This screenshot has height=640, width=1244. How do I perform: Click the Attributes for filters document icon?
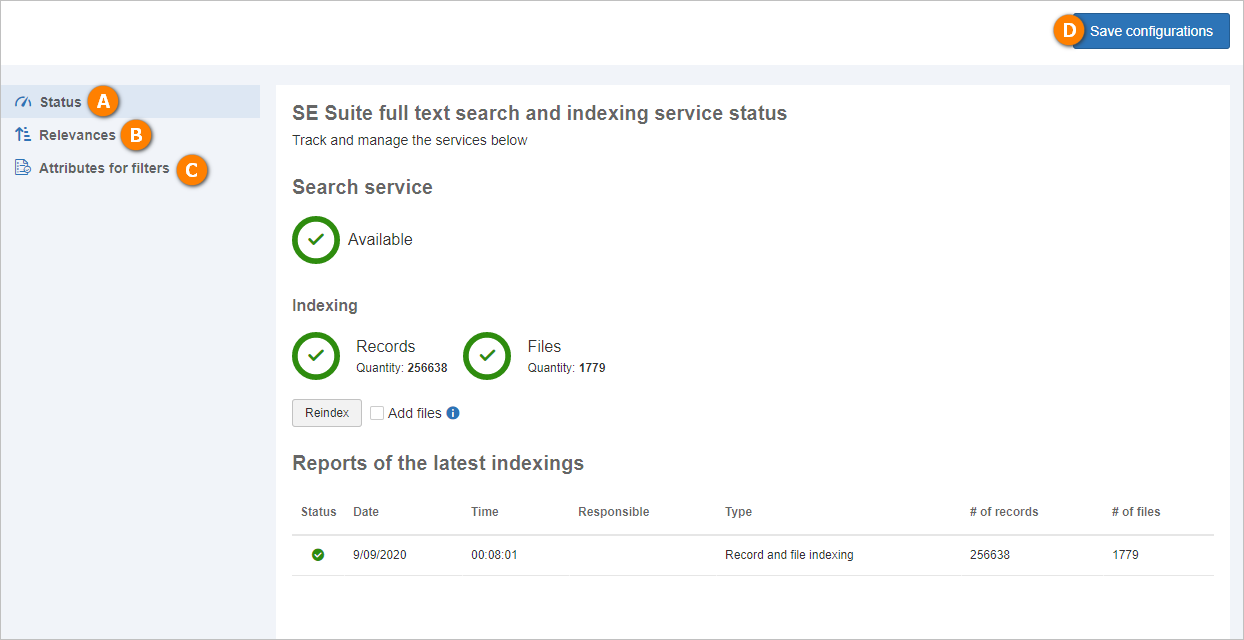pyautogui.click(x=23, y=168)
